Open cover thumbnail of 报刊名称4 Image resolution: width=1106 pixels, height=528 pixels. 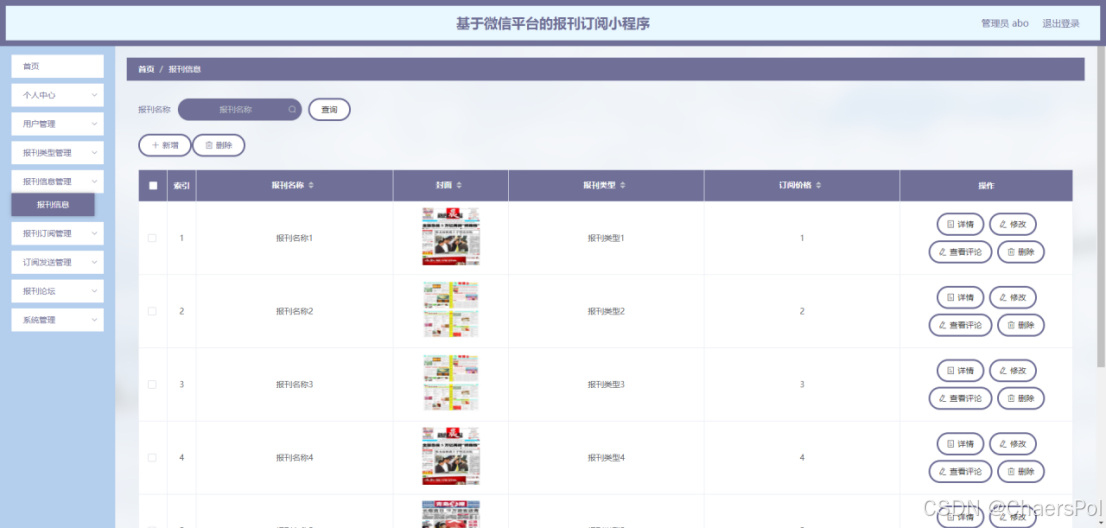[x=451, y=457]
